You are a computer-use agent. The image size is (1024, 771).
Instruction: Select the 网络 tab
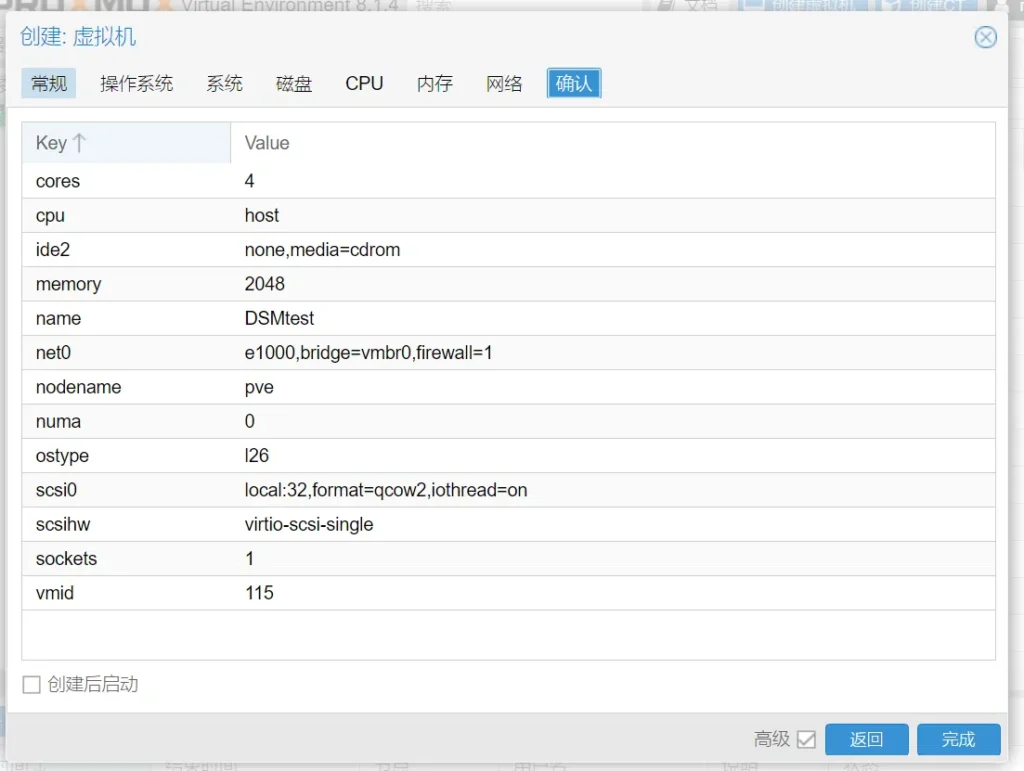[x=505, y=84]
